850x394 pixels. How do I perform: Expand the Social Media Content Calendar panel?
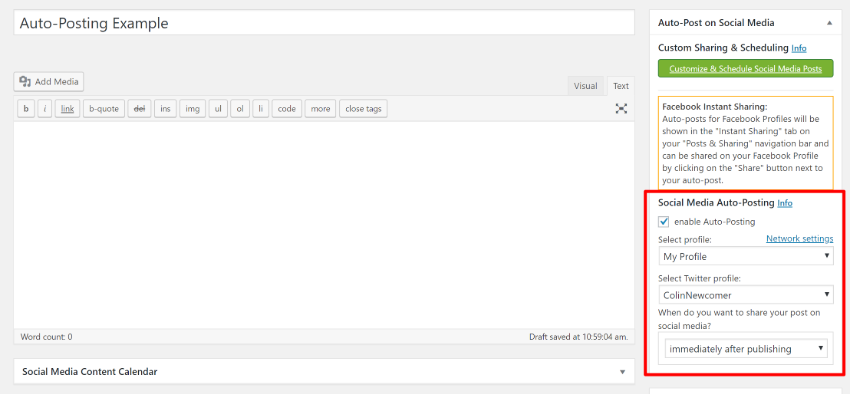622,372
